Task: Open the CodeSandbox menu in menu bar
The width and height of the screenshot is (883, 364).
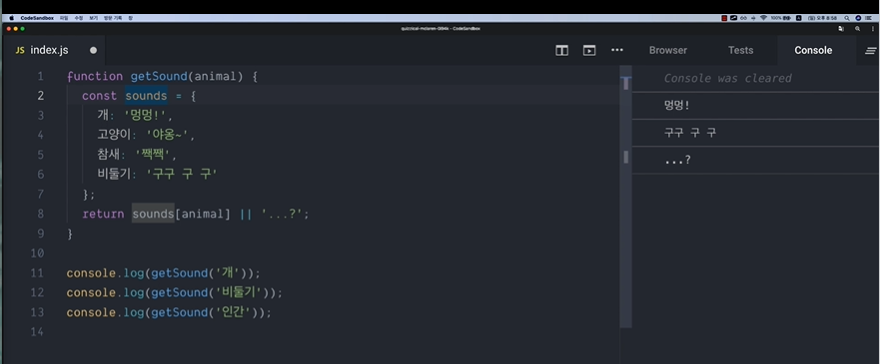Action: pos(37,18)
